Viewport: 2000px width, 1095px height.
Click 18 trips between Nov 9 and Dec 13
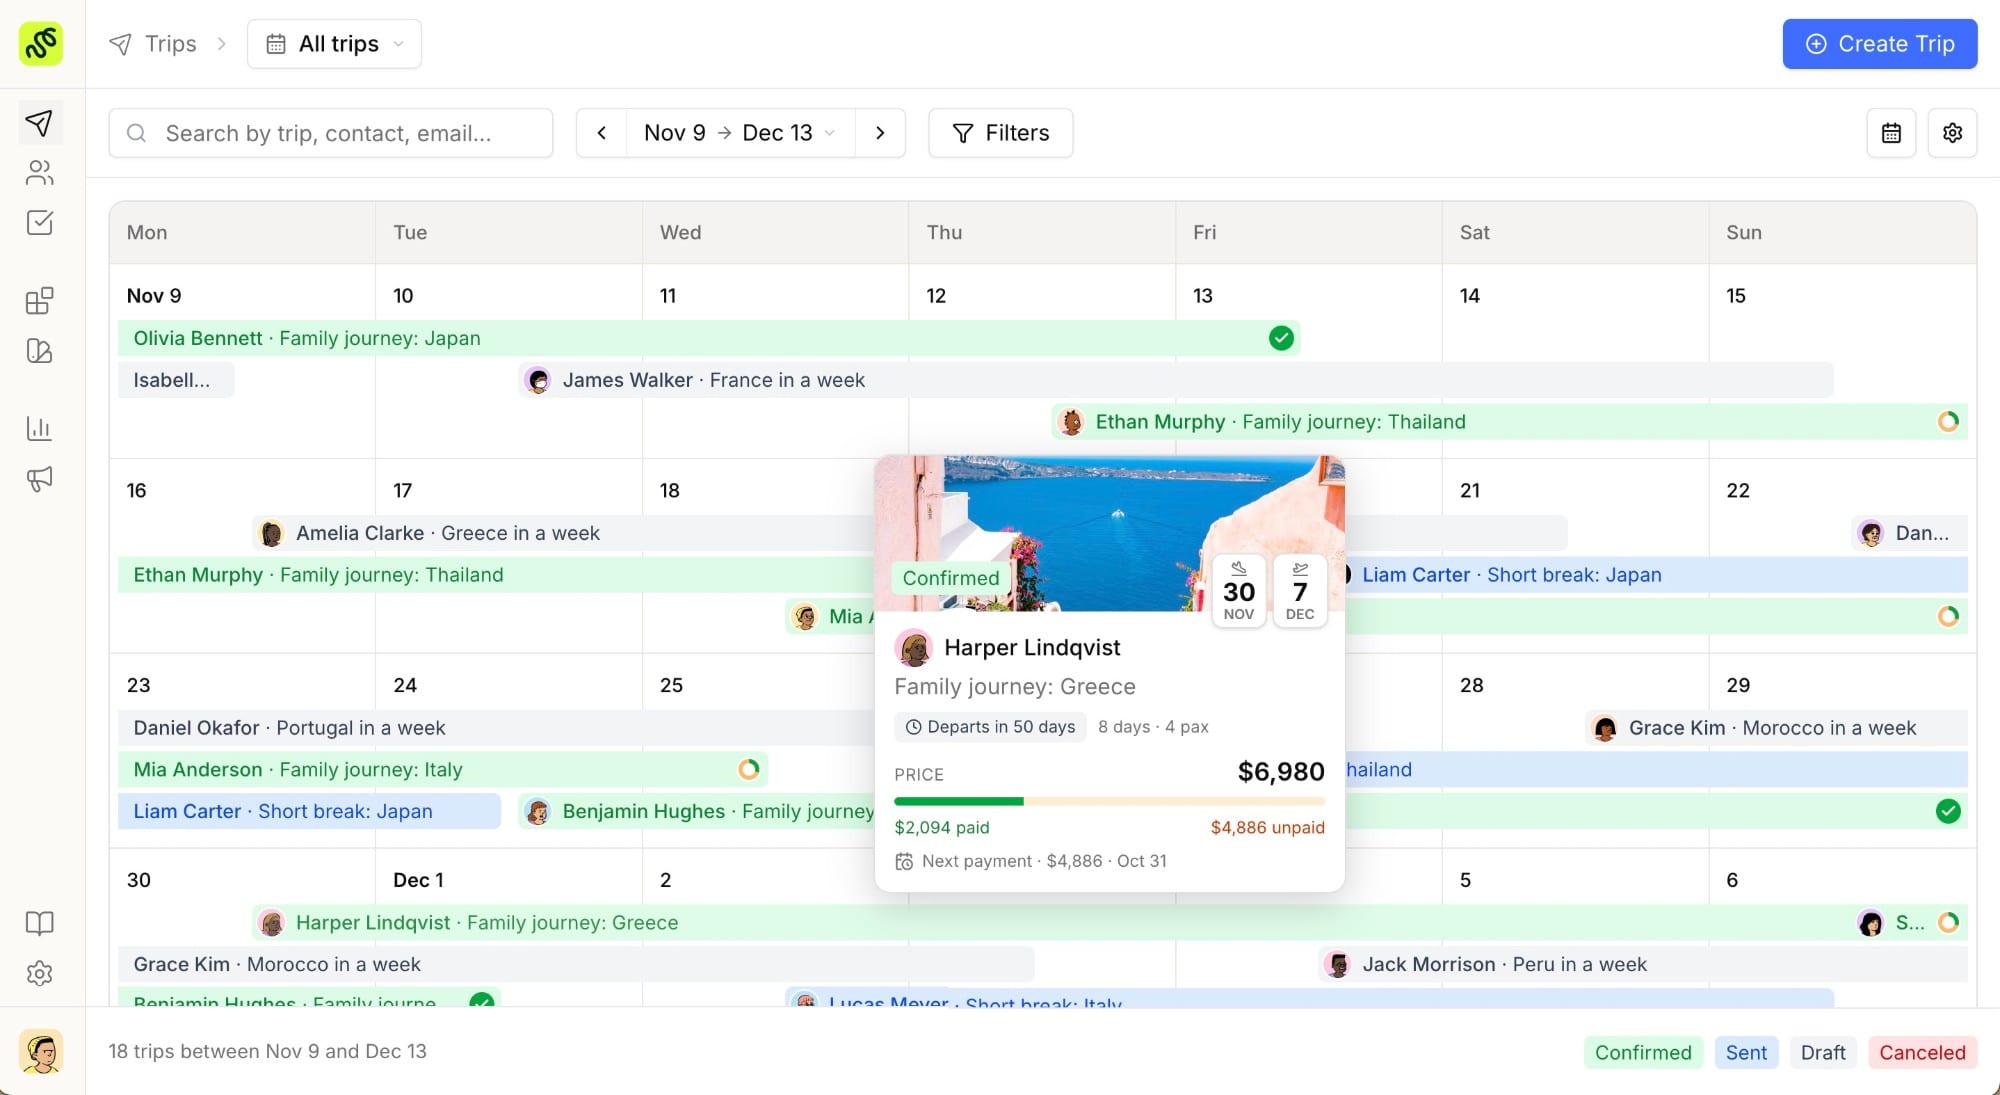268,1051
